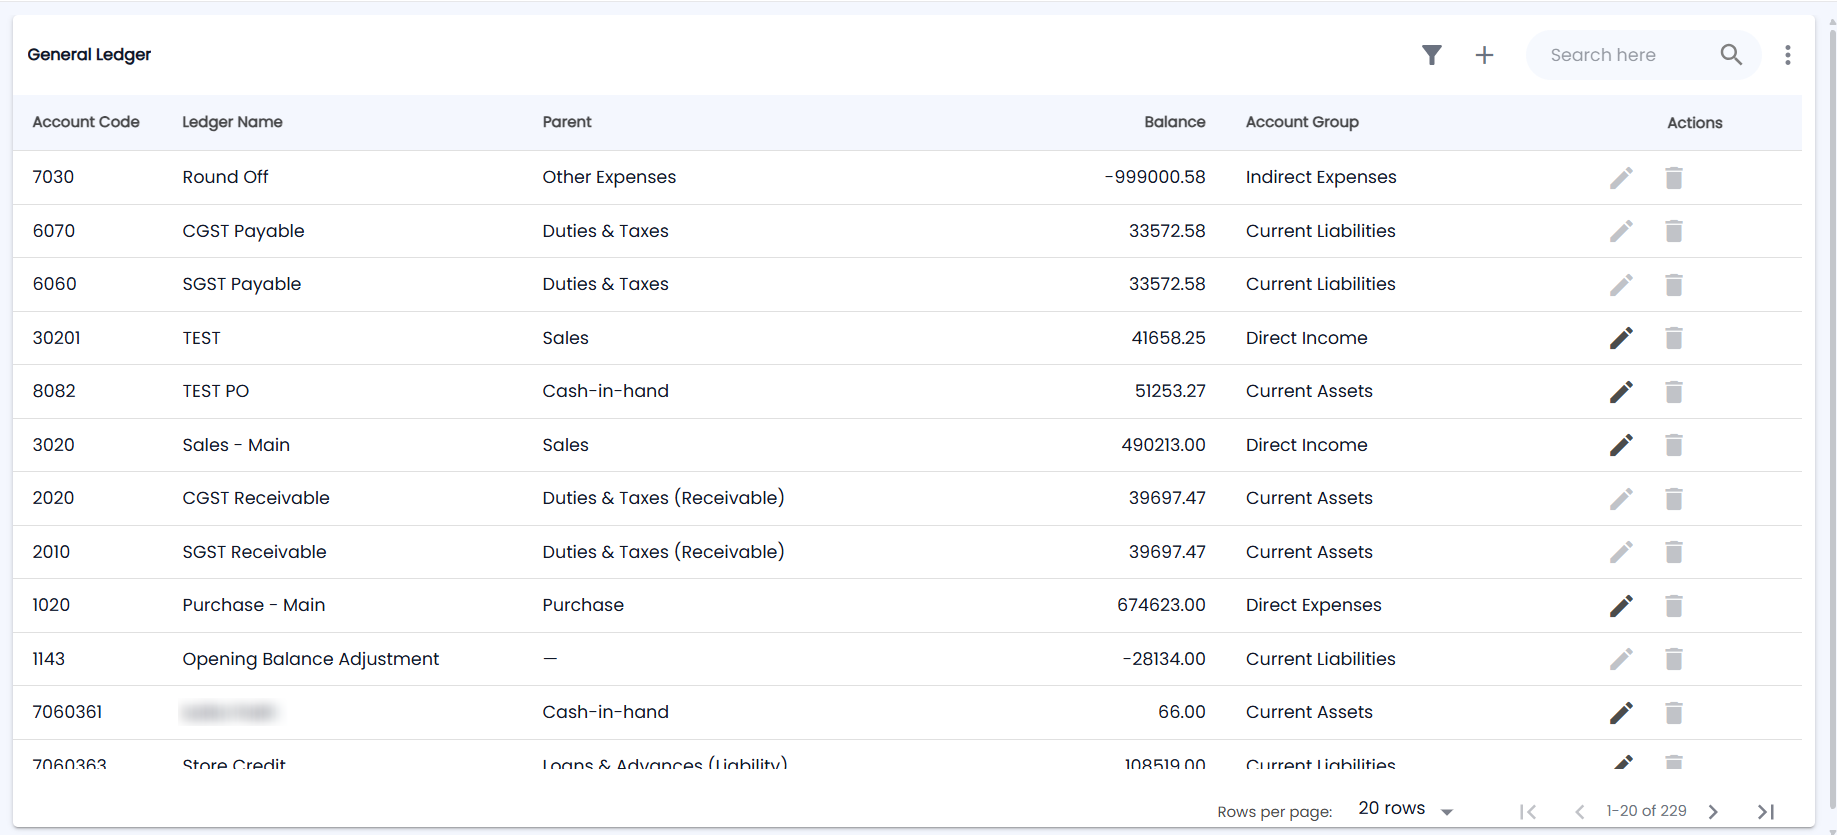Image resolution: width=1837 pixels, height=835 pixels.
Task: Open the three-dot more options menu
Action: 1787,55
